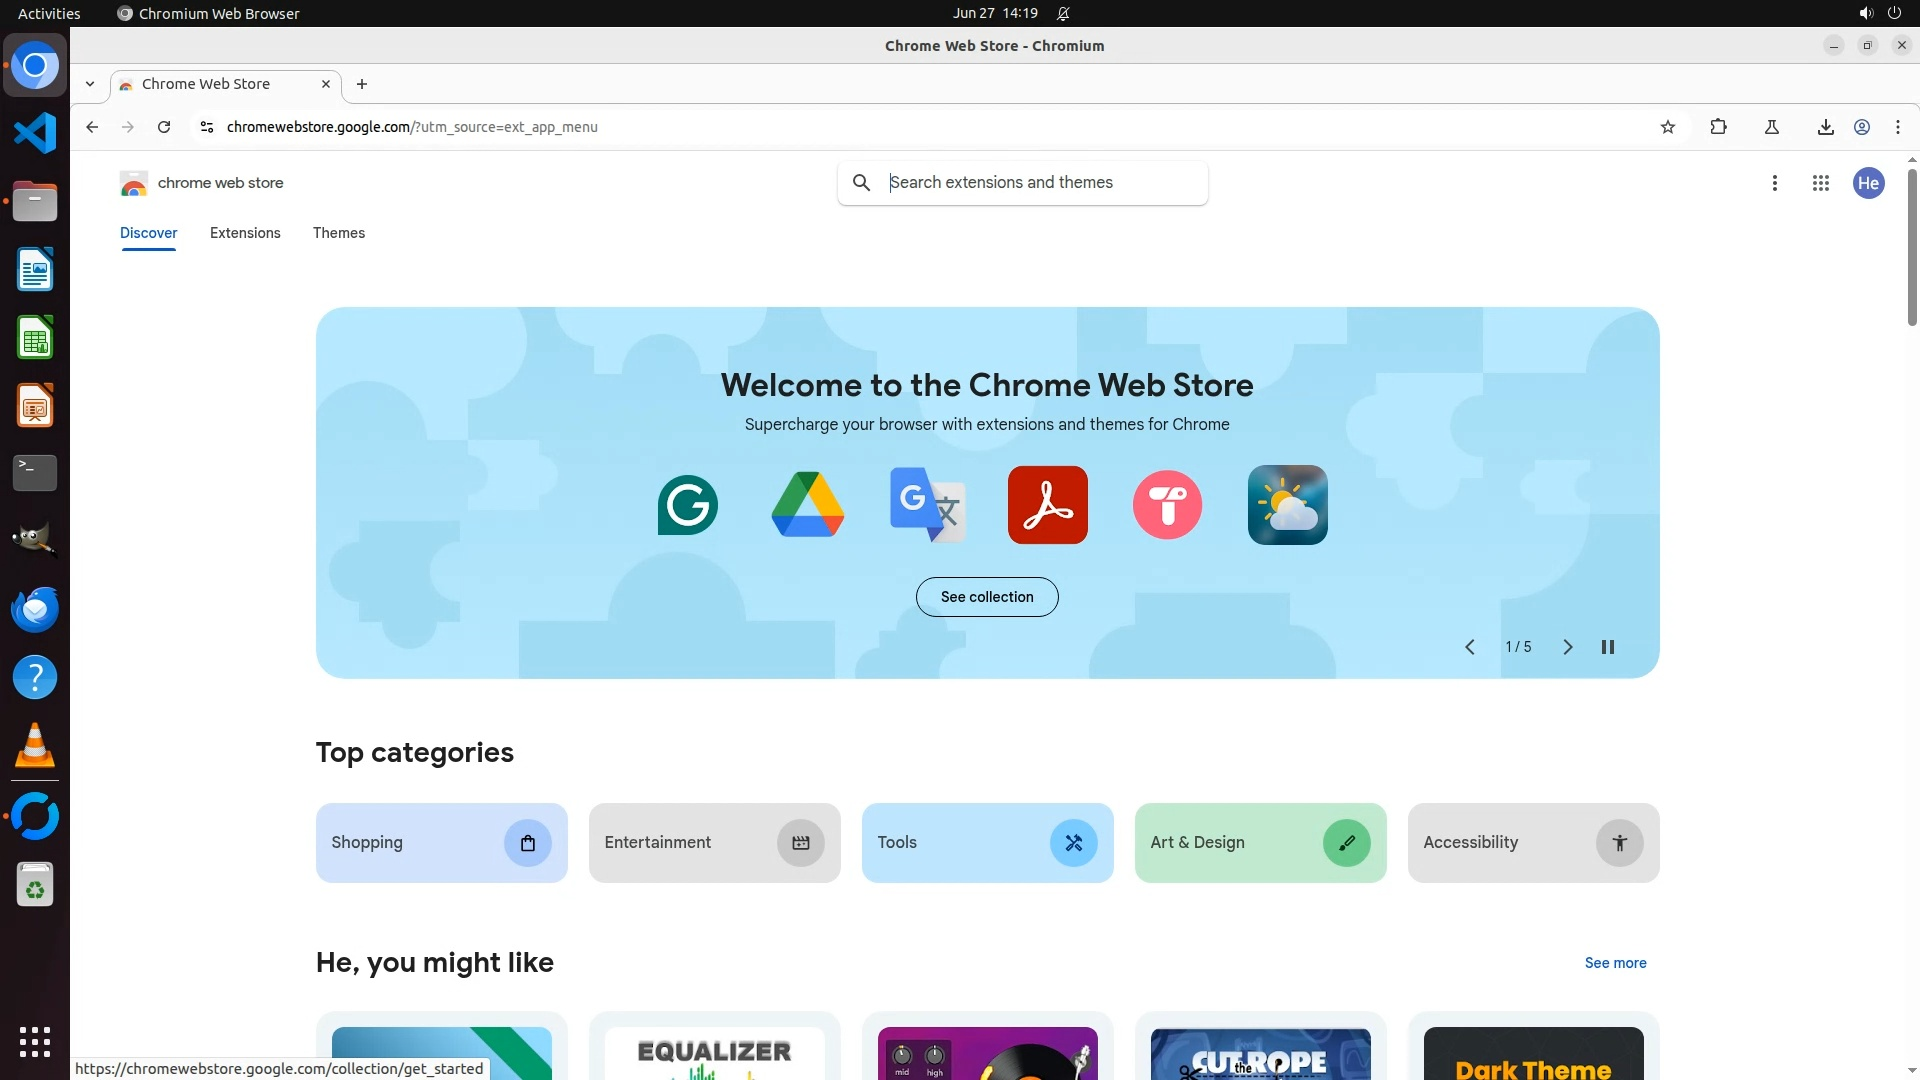1920x1080 pixels.
Task: Click the weather extension icon in the banner
Action: pyautogui.click(x=1287, y=505)
